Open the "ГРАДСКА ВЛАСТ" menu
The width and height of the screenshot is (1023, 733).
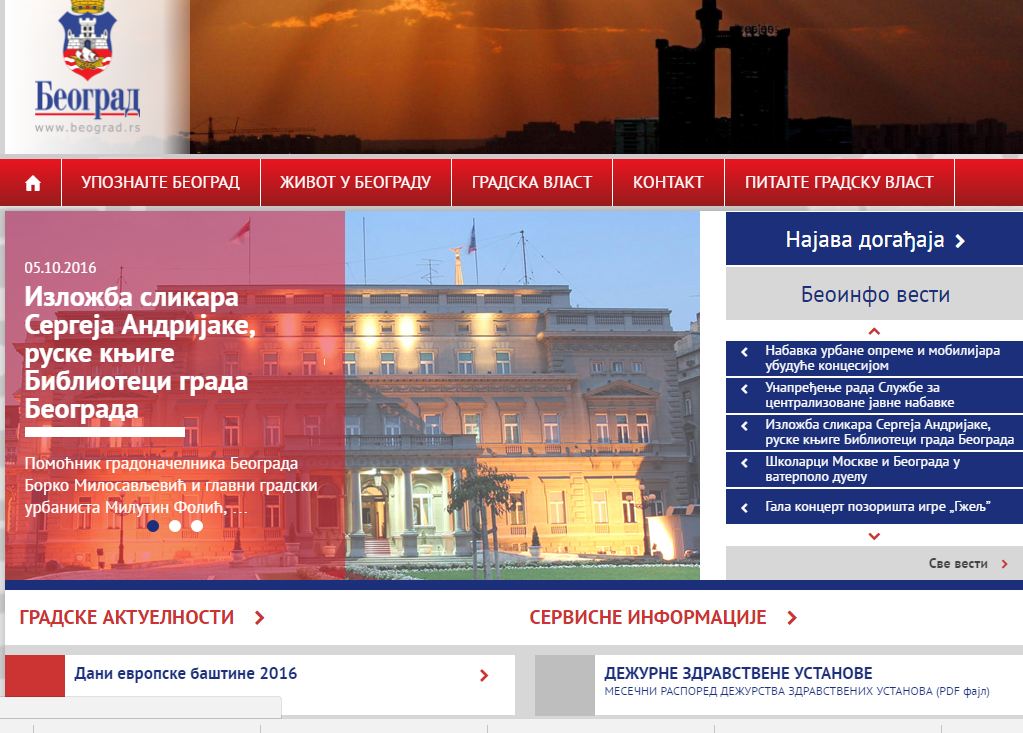pos(532,182)
